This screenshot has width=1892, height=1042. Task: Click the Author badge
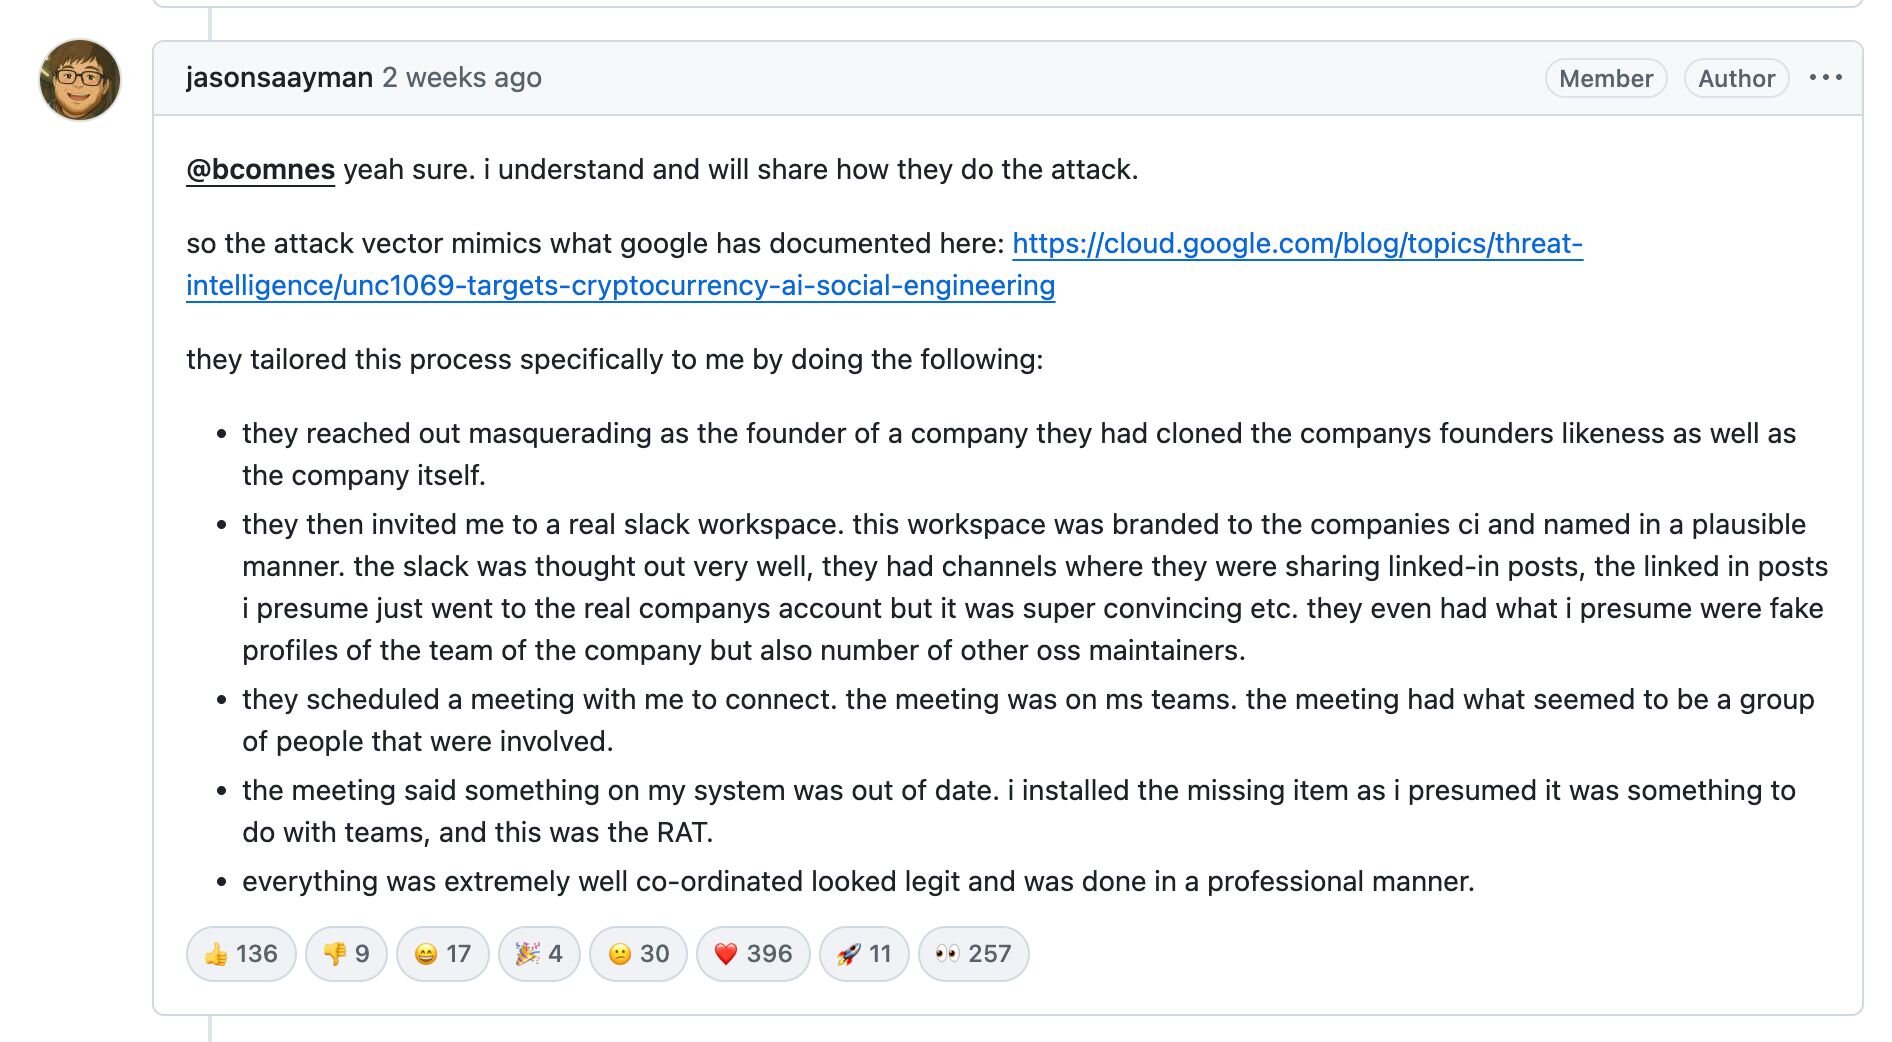tap(1736, 79)
